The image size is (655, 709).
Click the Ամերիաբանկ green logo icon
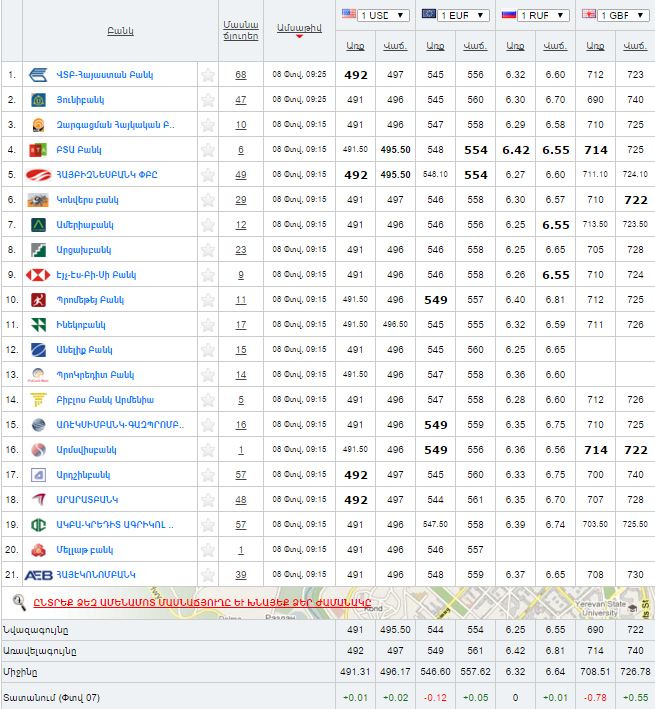coord(38,225)
